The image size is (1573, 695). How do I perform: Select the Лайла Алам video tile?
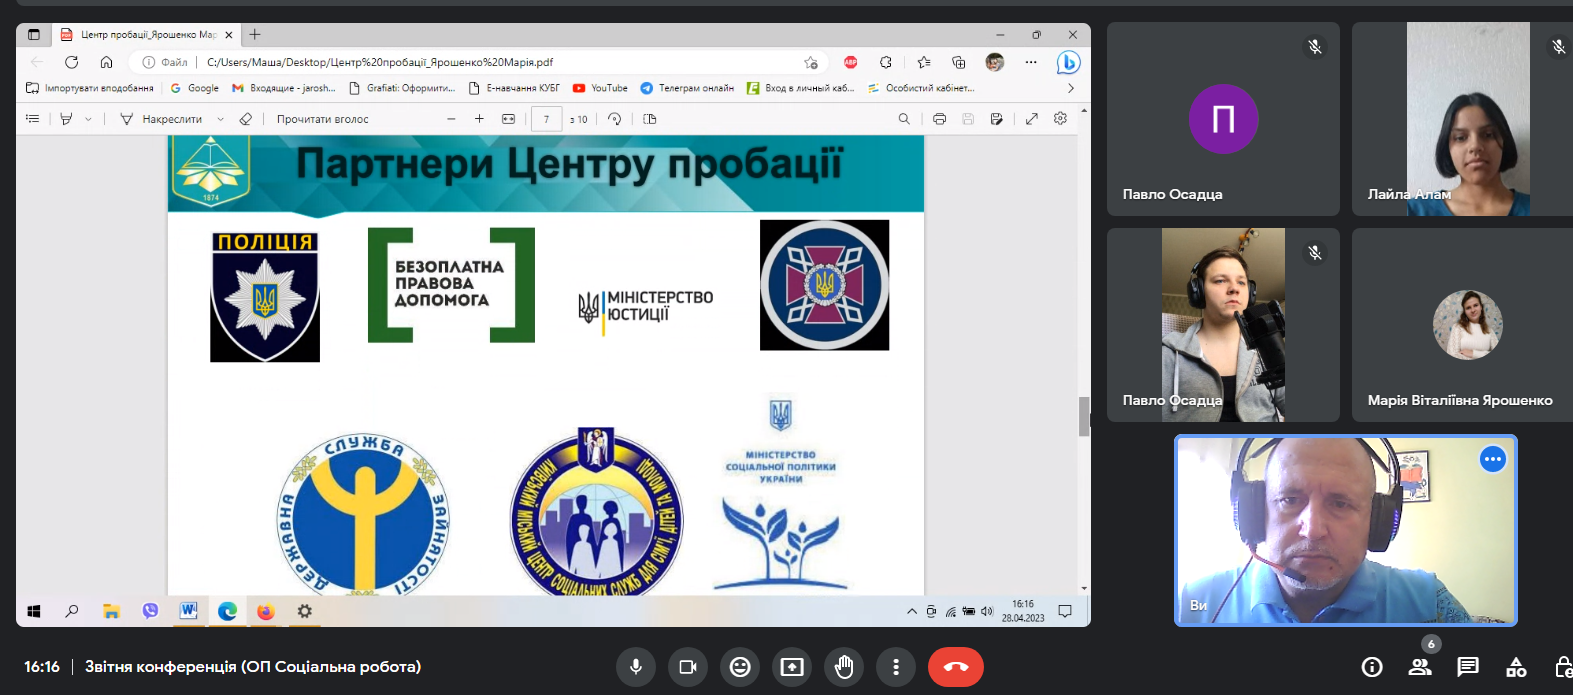(1462, 119)
